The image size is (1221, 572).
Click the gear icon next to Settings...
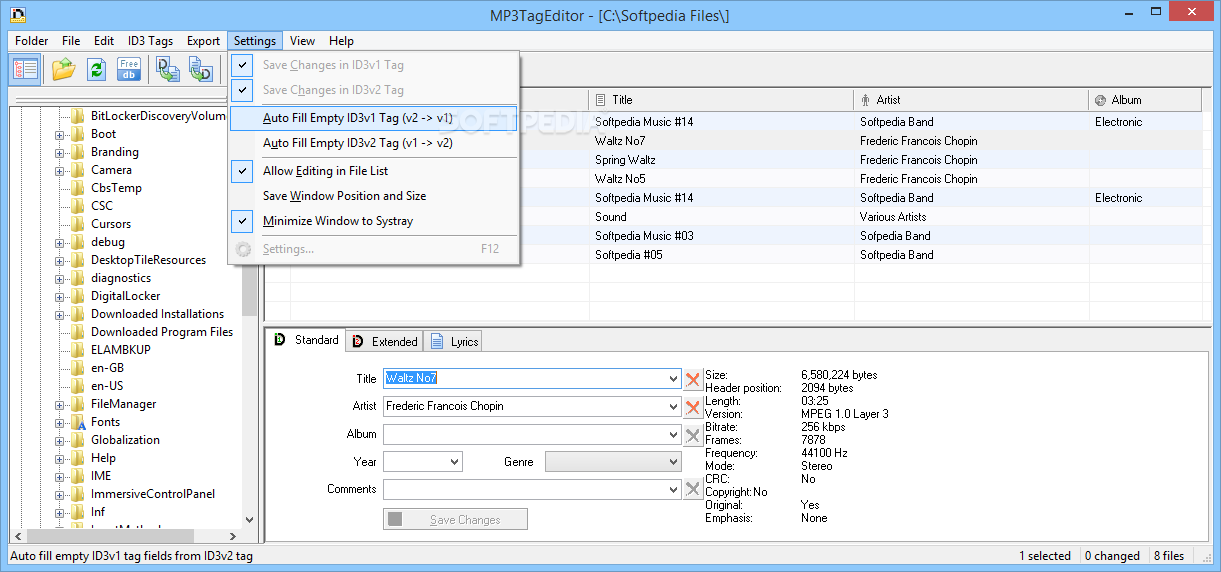click(242, 249)
